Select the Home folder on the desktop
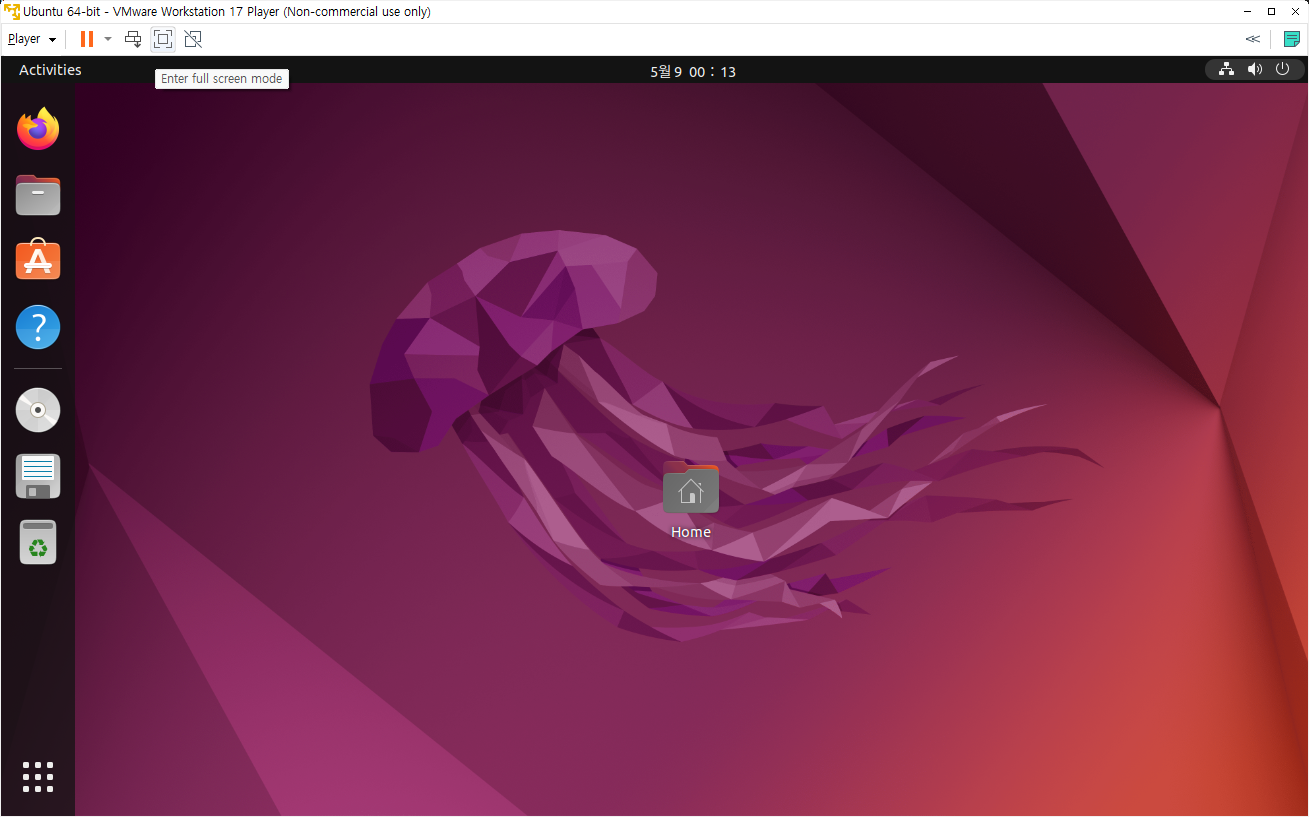Screen dimensions: 1309x817 click(x=691, y=488)
